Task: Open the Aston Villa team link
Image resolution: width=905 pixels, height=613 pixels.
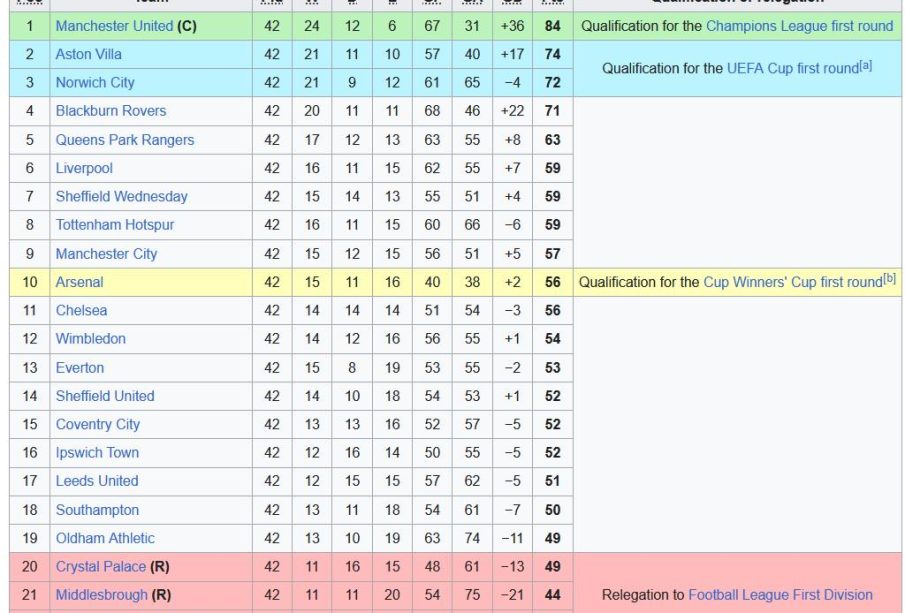Action: pyautogui.click(x=88, y=54)
